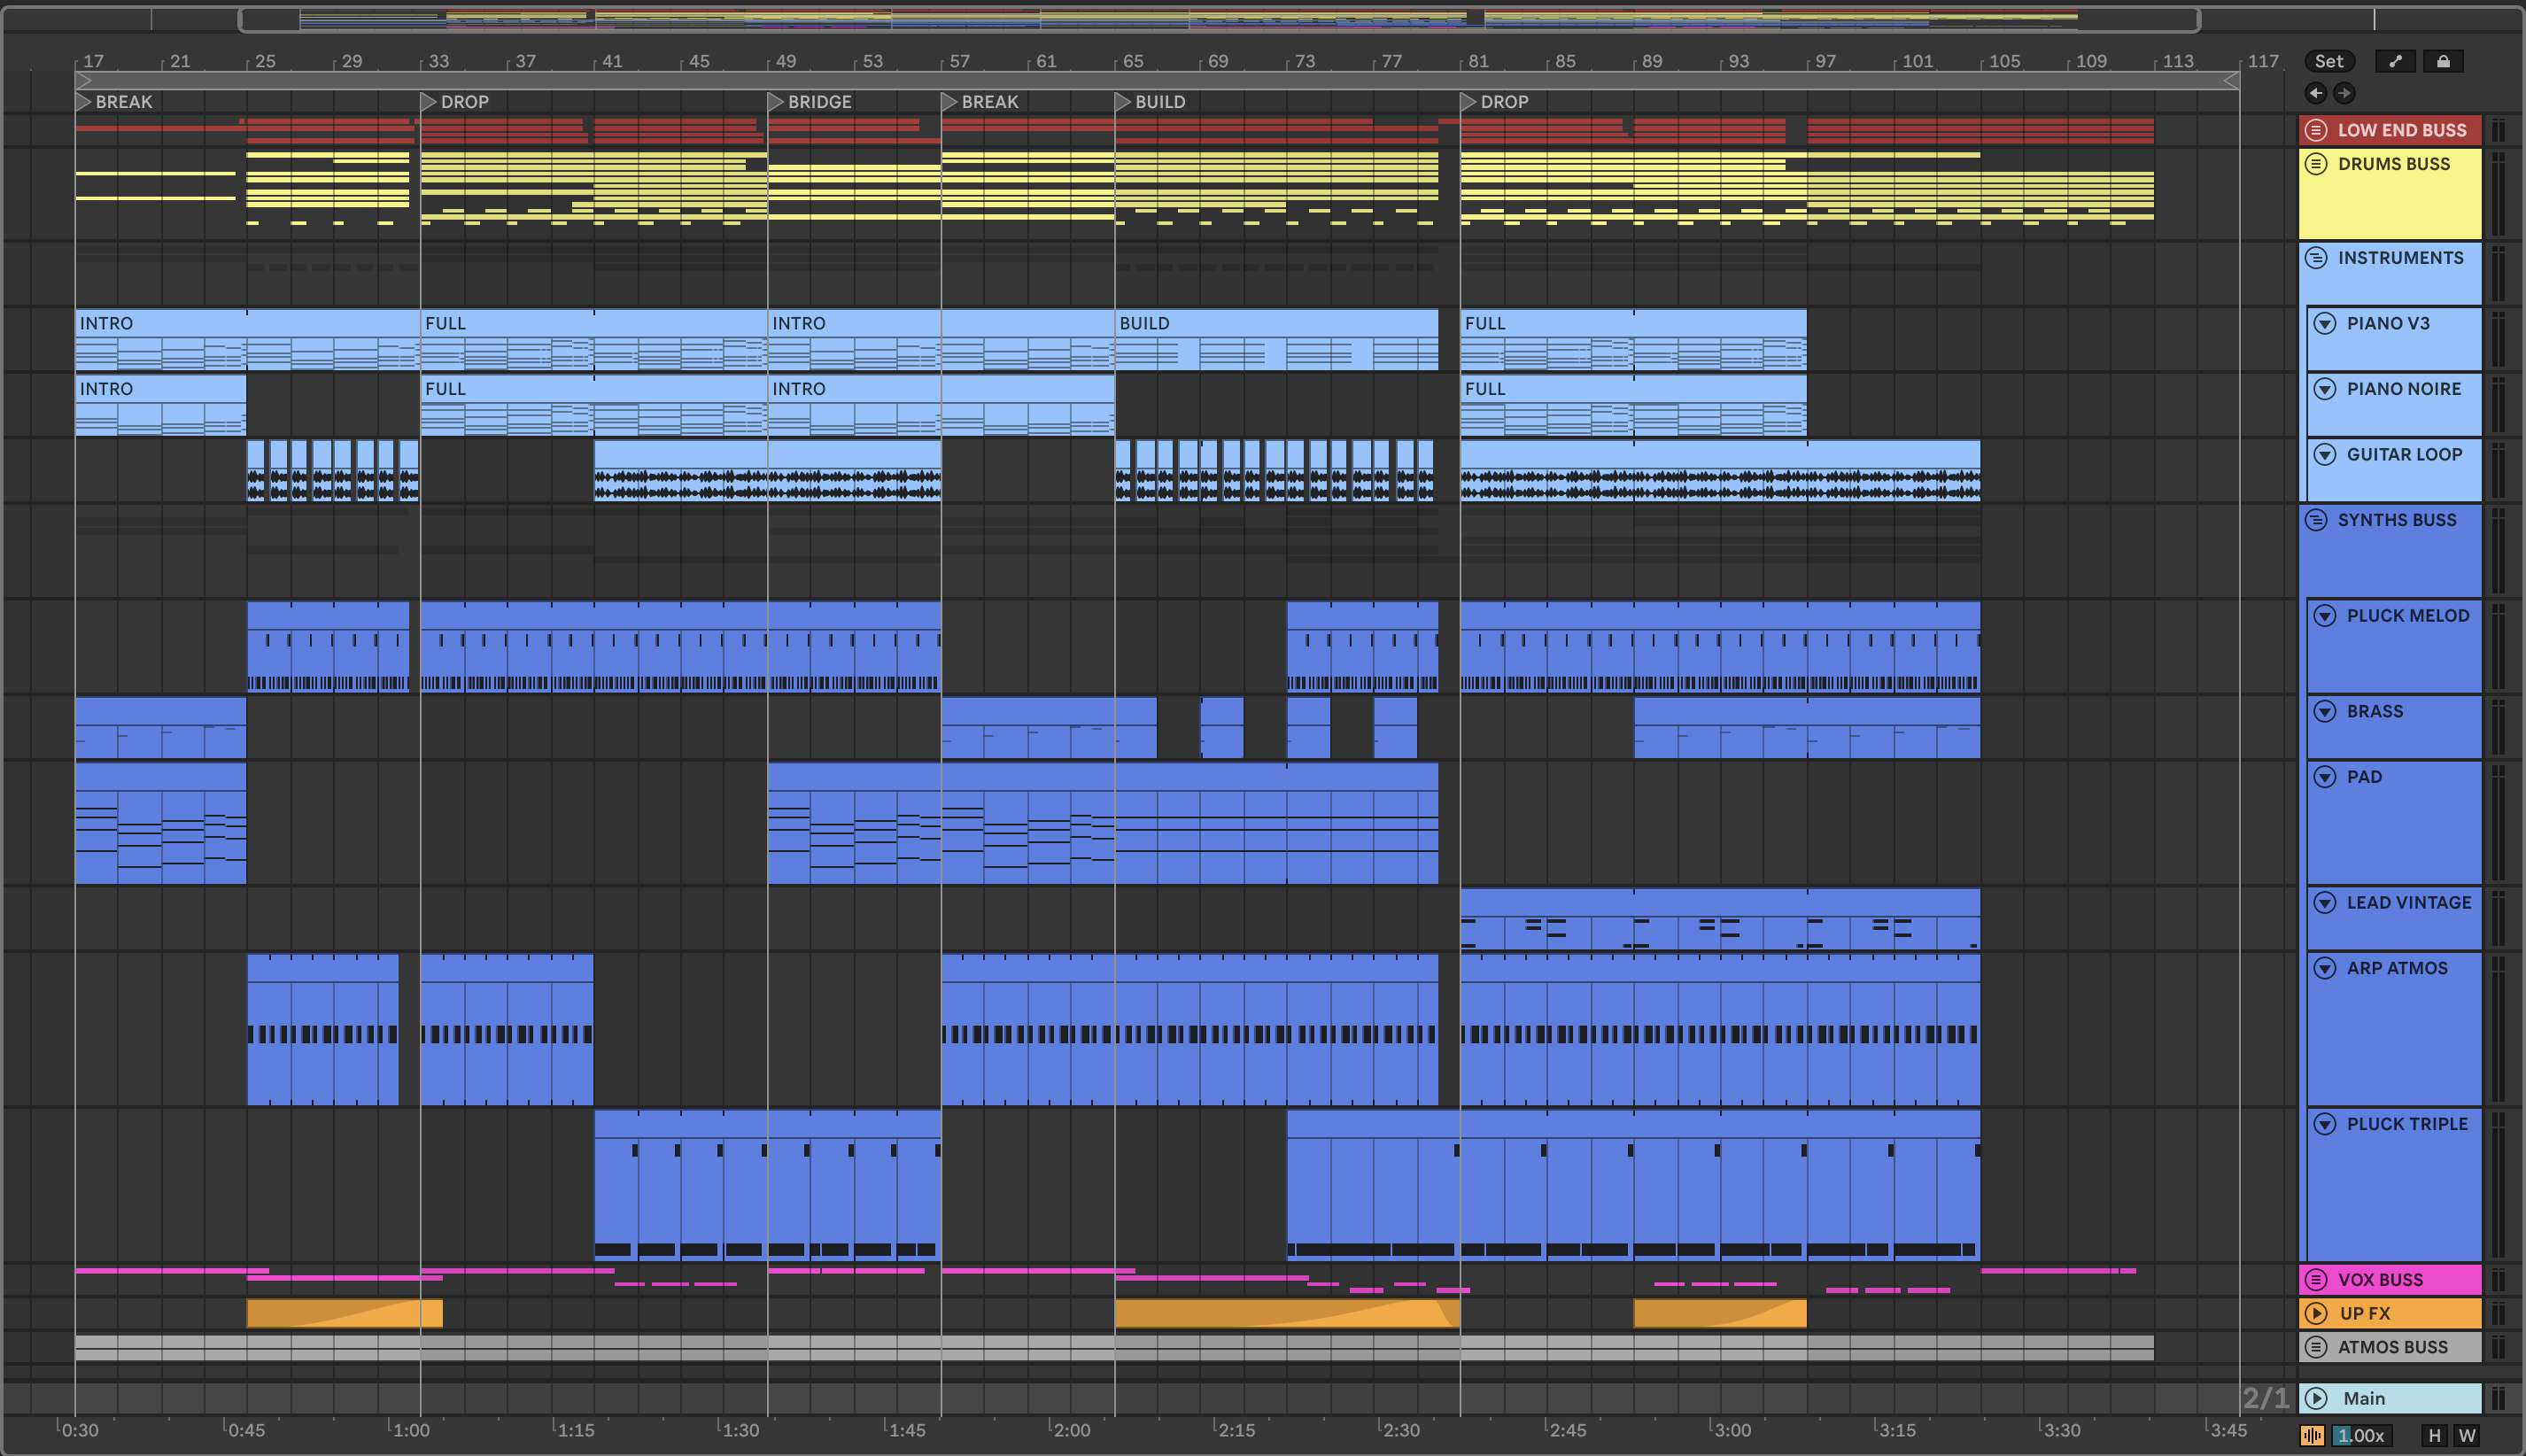Click the LOW END BUSS group icon
The height and width of the screenshot is (1456, 2526).
(x=2316, y=130)
